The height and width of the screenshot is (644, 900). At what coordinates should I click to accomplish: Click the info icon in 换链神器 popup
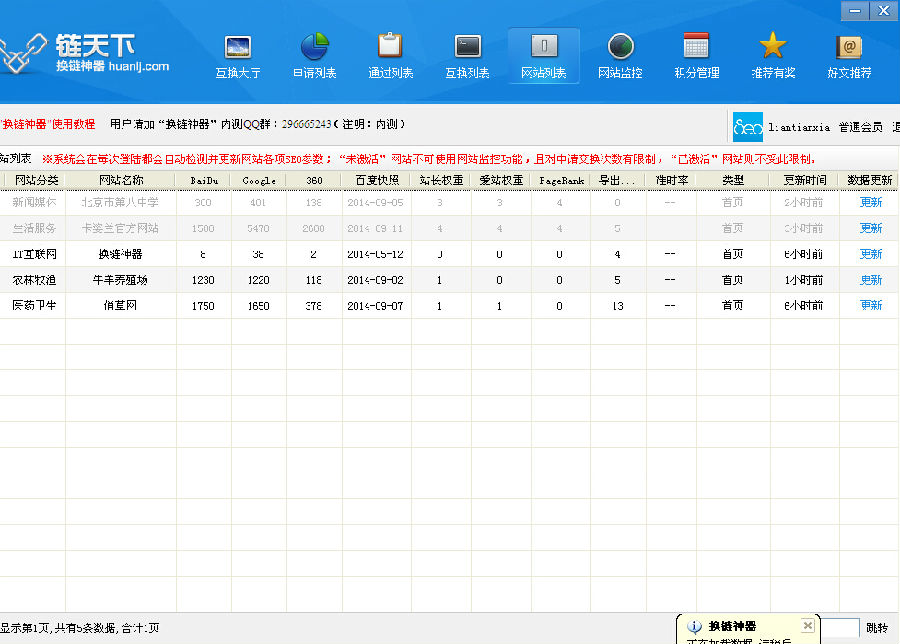pyautogui.click(x=695, y=627)
